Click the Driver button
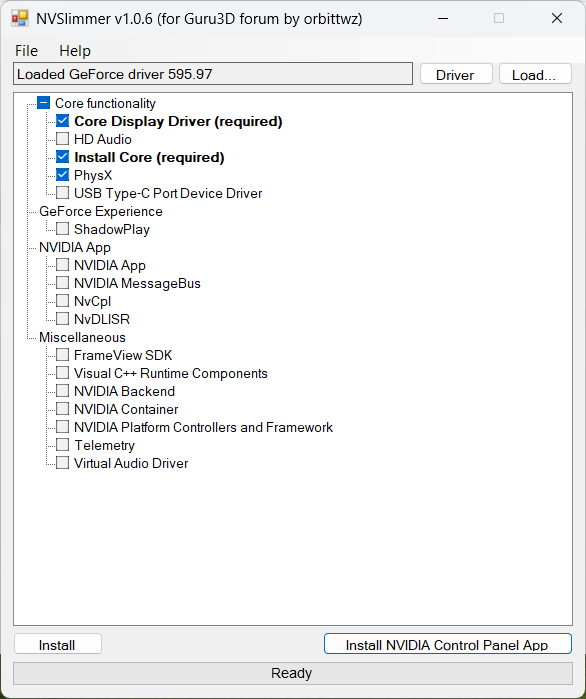The width and height of the screenshot is (586, 699). pos(456,74)
